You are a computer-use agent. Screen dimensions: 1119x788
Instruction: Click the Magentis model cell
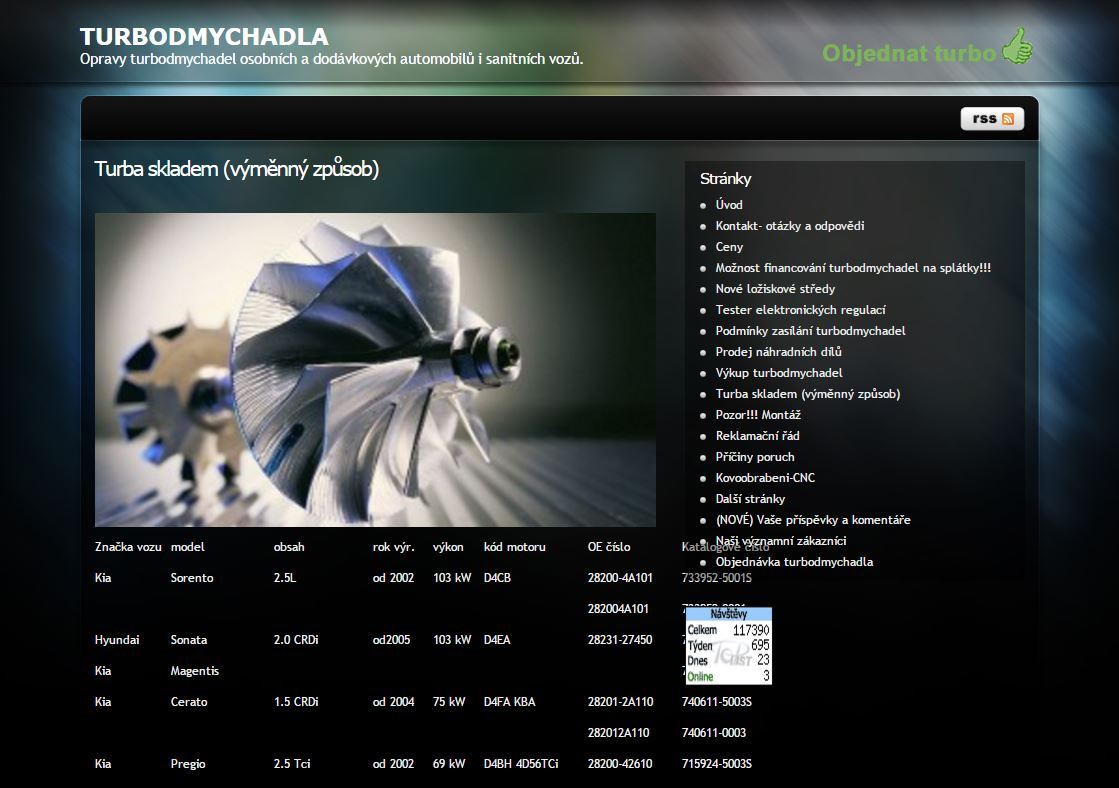point(195,671)
